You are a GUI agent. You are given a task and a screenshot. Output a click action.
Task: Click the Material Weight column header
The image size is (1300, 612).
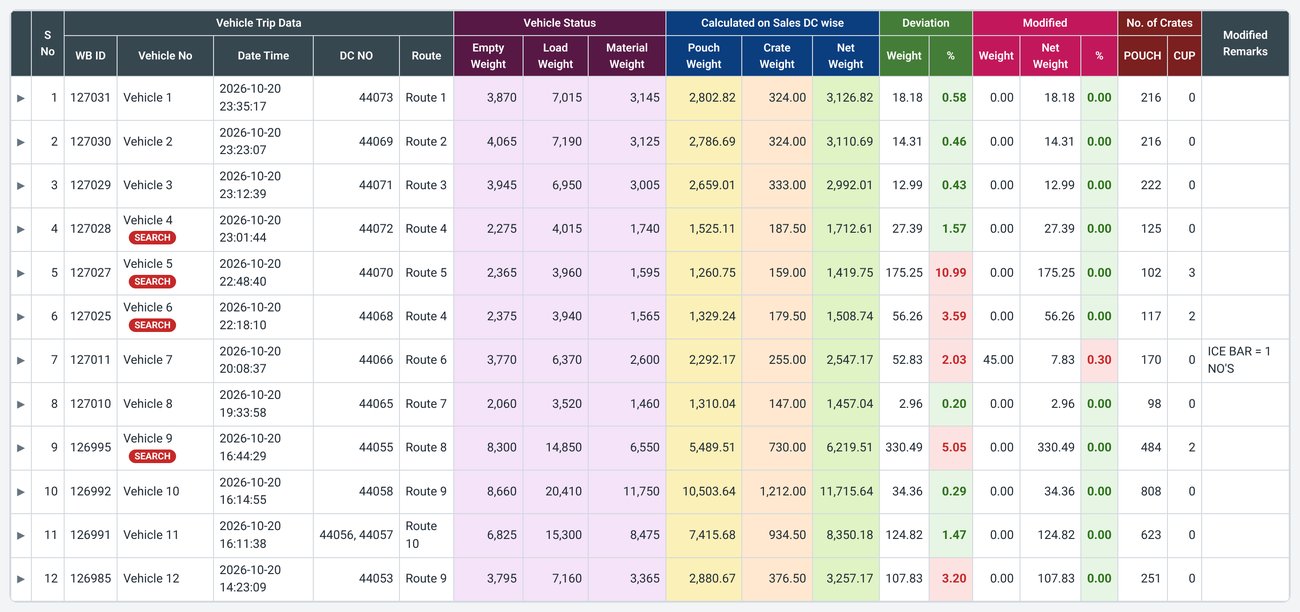pos(627,56)
